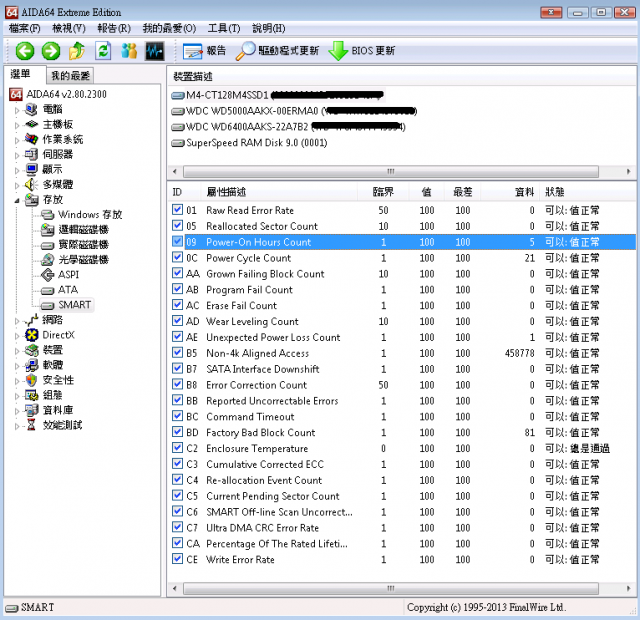
Task: Open BIOS 更新 download button
Action: point(362,51)
